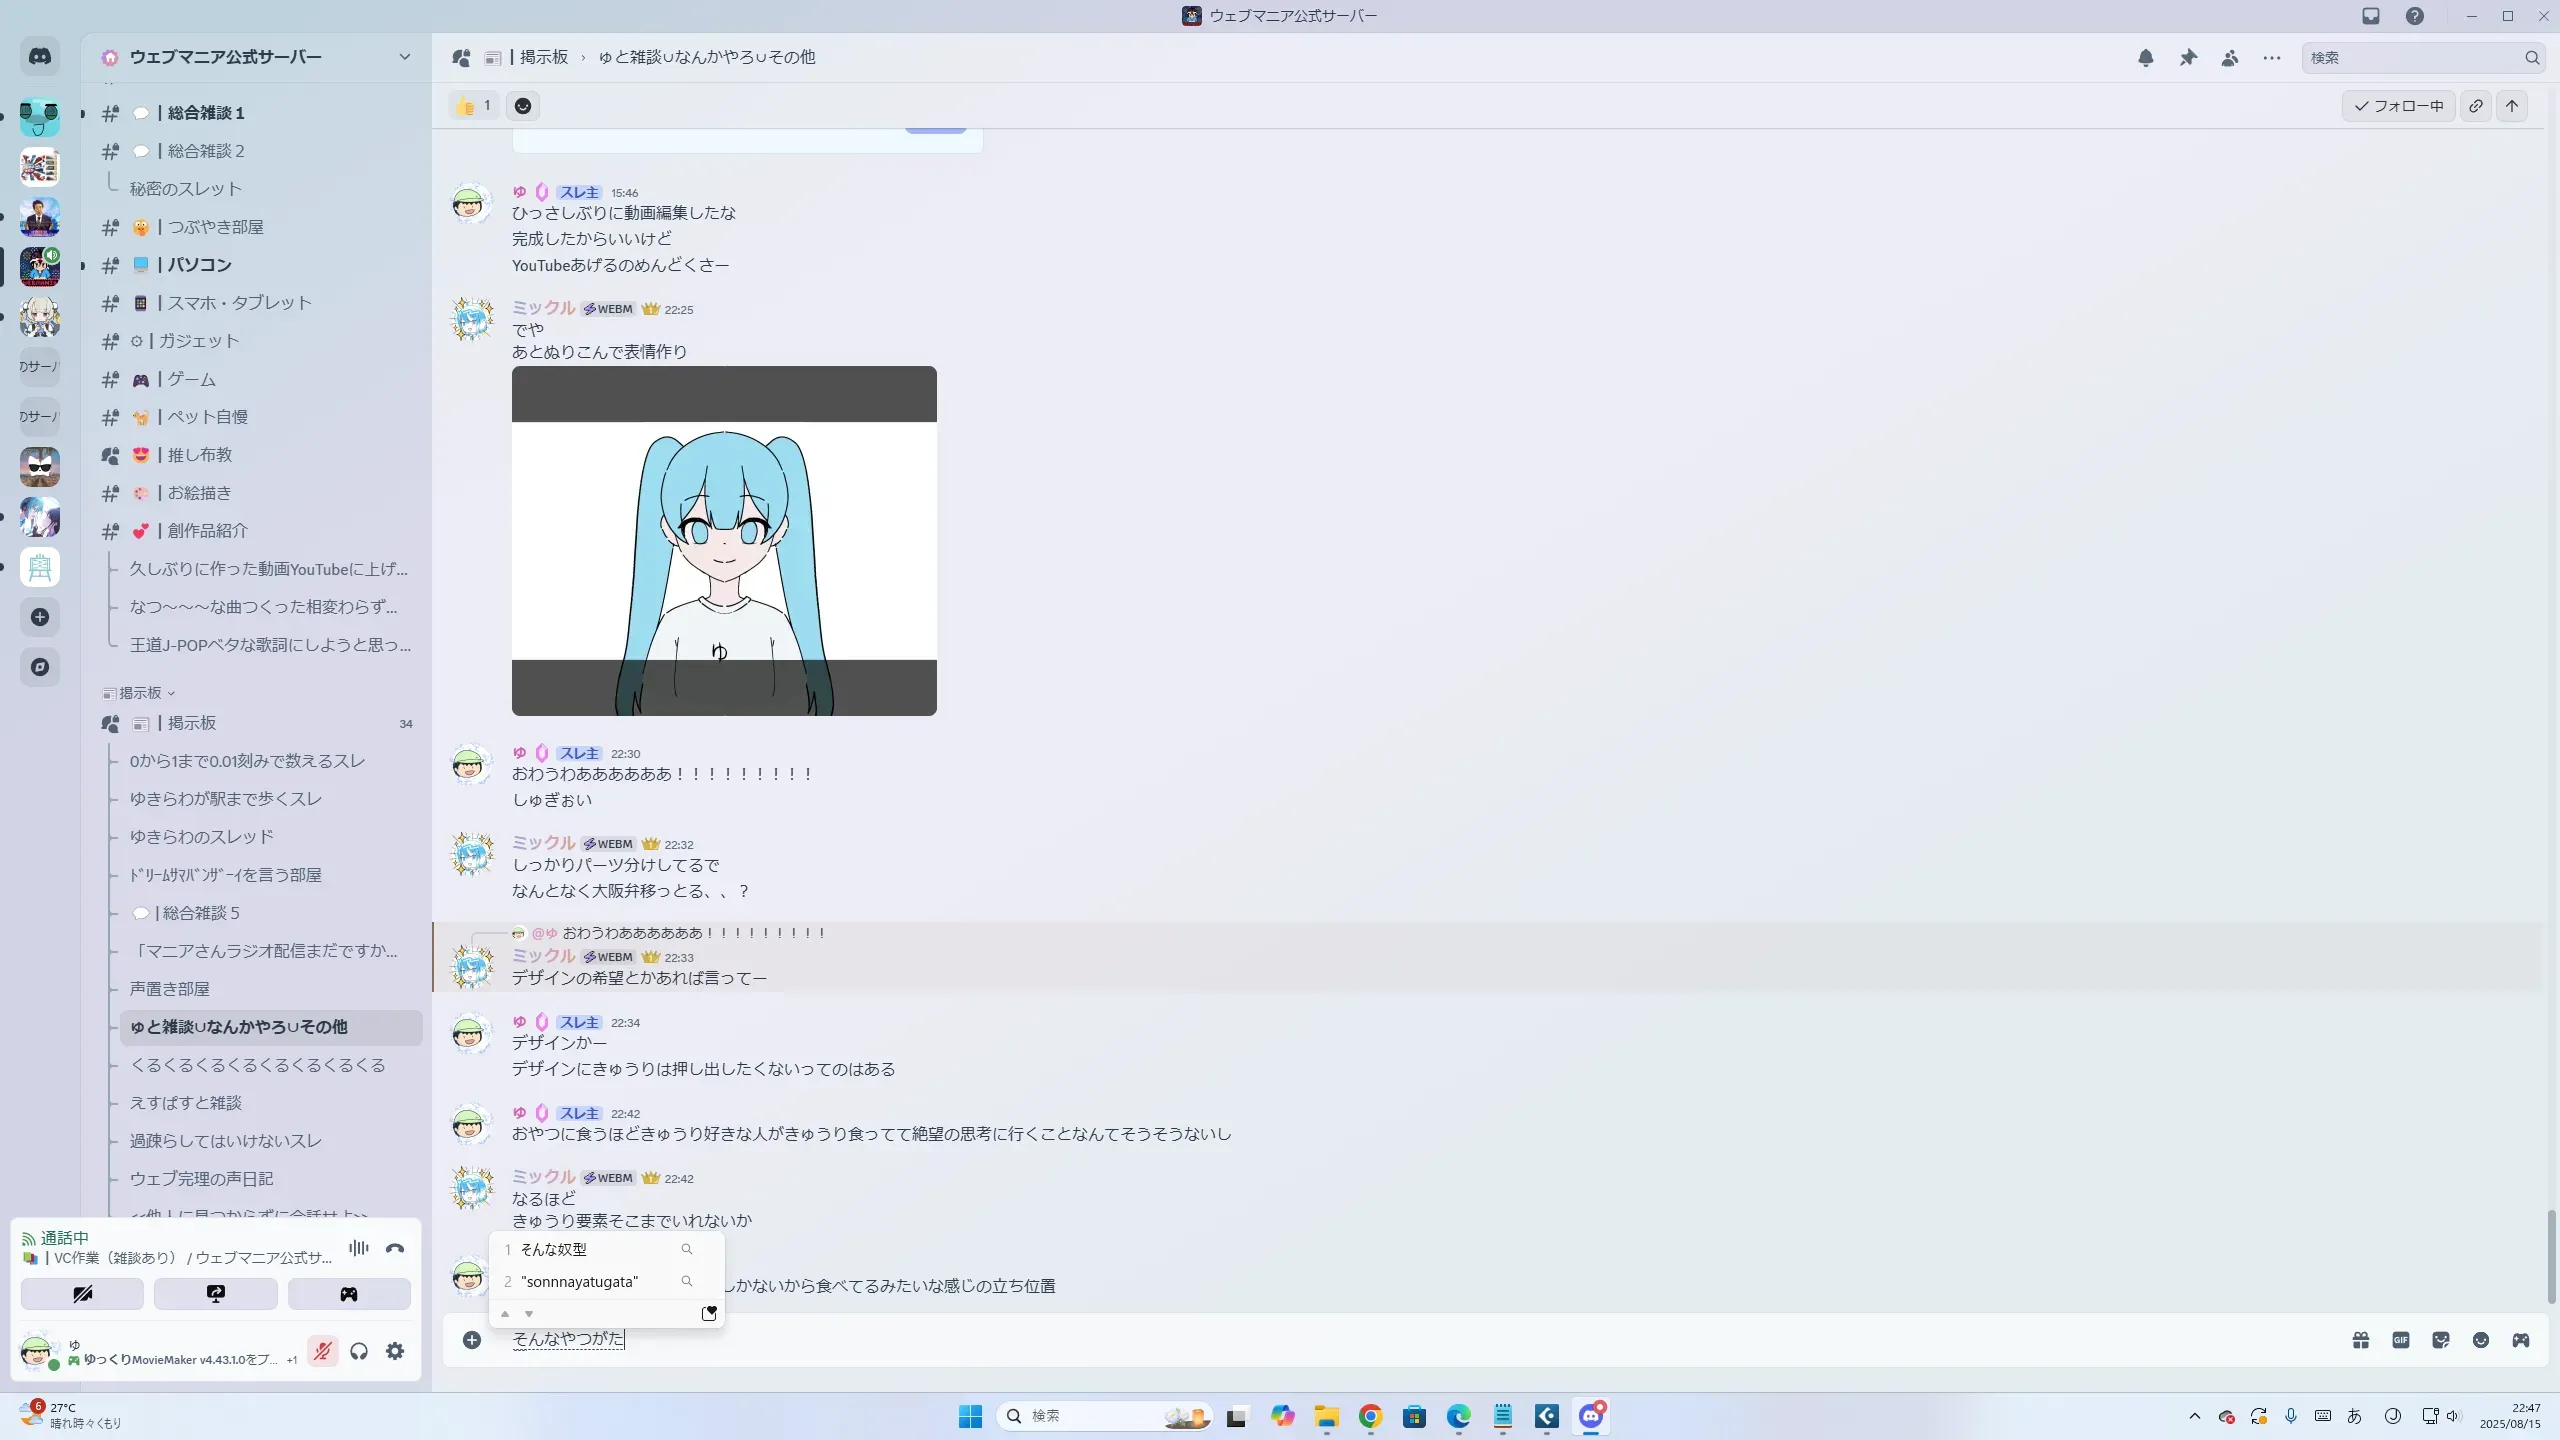Open user settings gear icon
Viewport: 2560px width, 1440px height.
pyautogui.click(x=395, y=1351)
